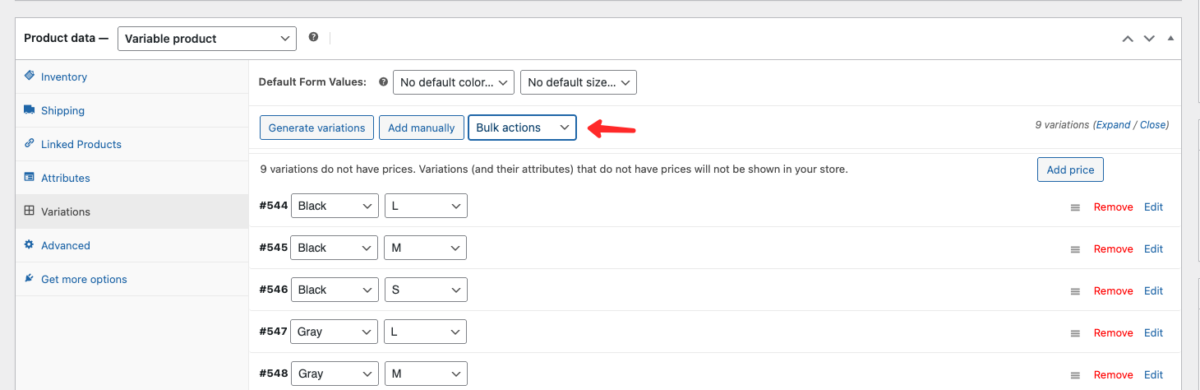This screenshot has height=390, width=1200.
Task: Click drag handle icon for variation #547
Action: tap(1075, 333)
